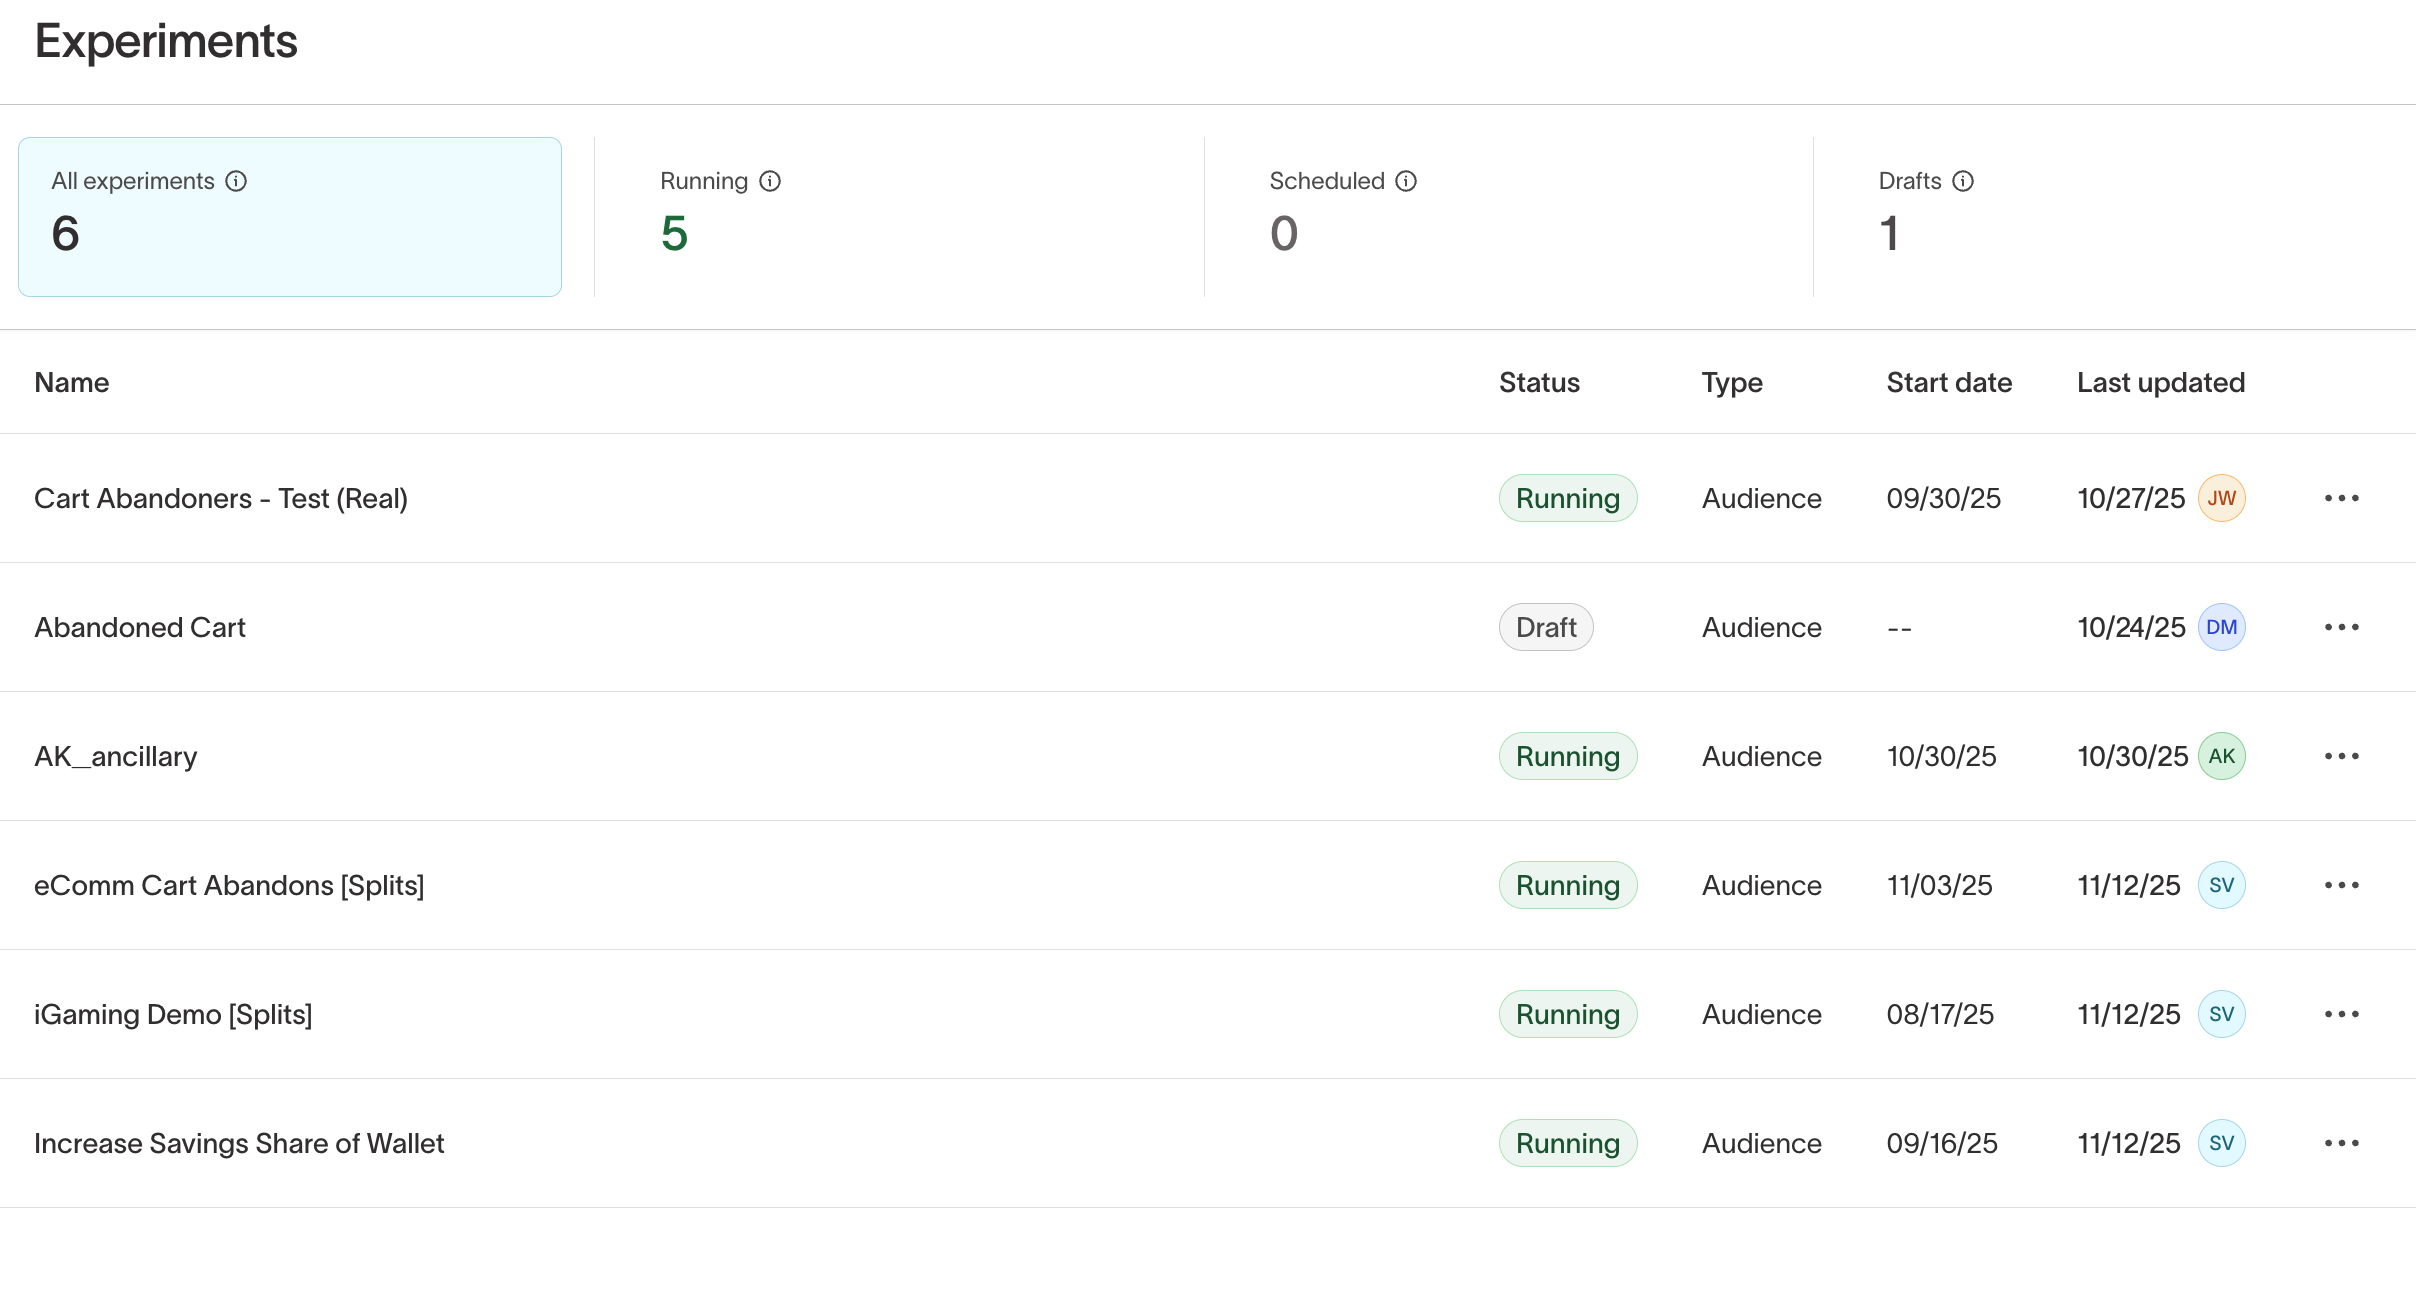Click the JW avatar on Cart Abandoners row
Image resolution: width=2416 pixels, height=1290 pixels.
[2222, 497]
